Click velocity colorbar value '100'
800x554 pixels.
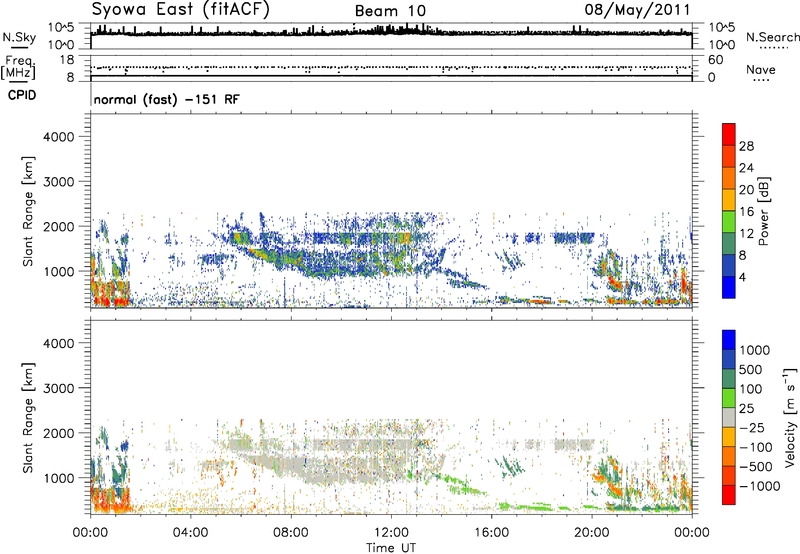pos(751,389)
